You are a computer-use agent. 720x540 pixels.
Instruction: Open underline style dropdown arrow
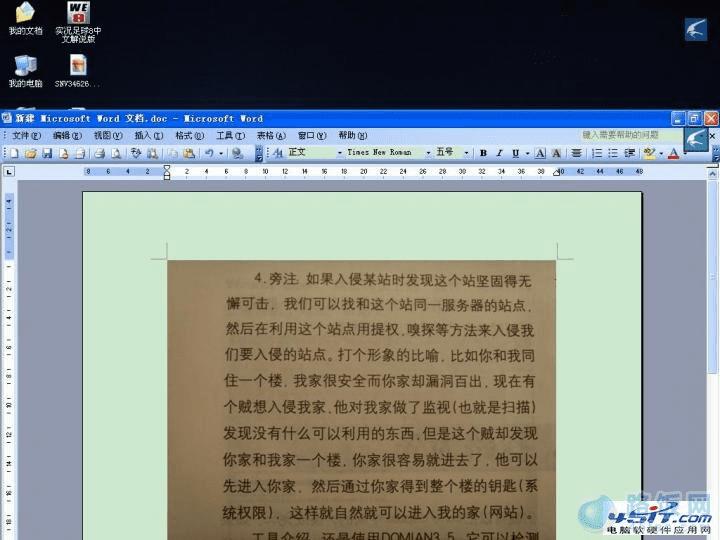point(527,153)
